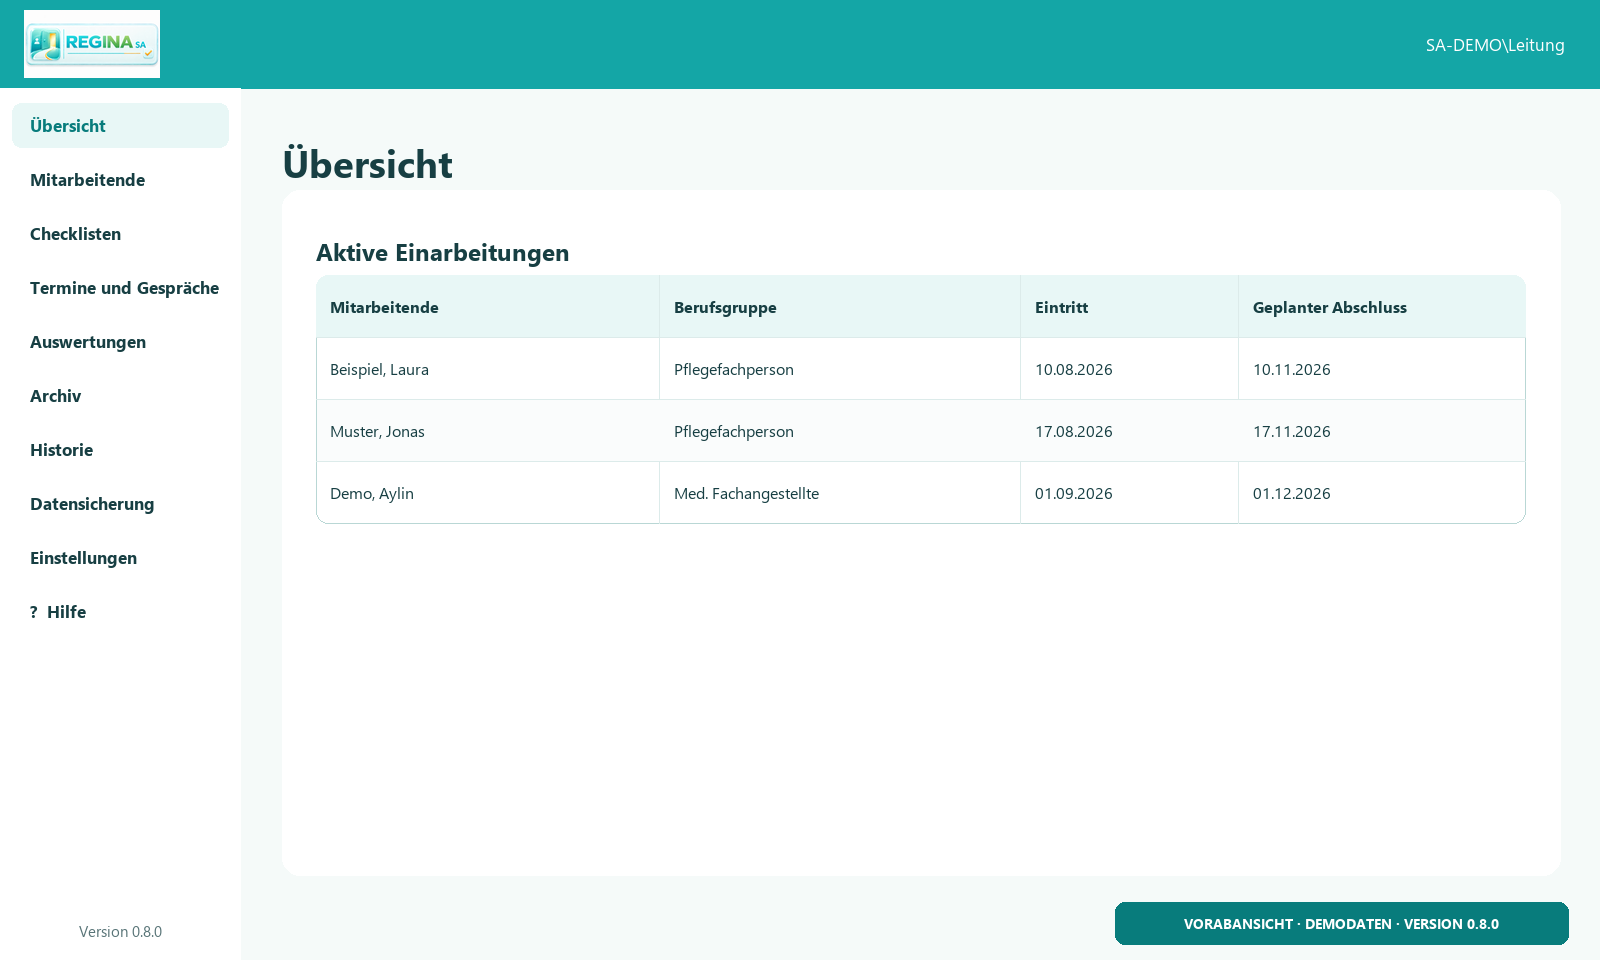Viewport: 1600px width, 960px height.
Task: Click the Vorabansicht Demodaten version banner
Action: [x=1342, y=924]
